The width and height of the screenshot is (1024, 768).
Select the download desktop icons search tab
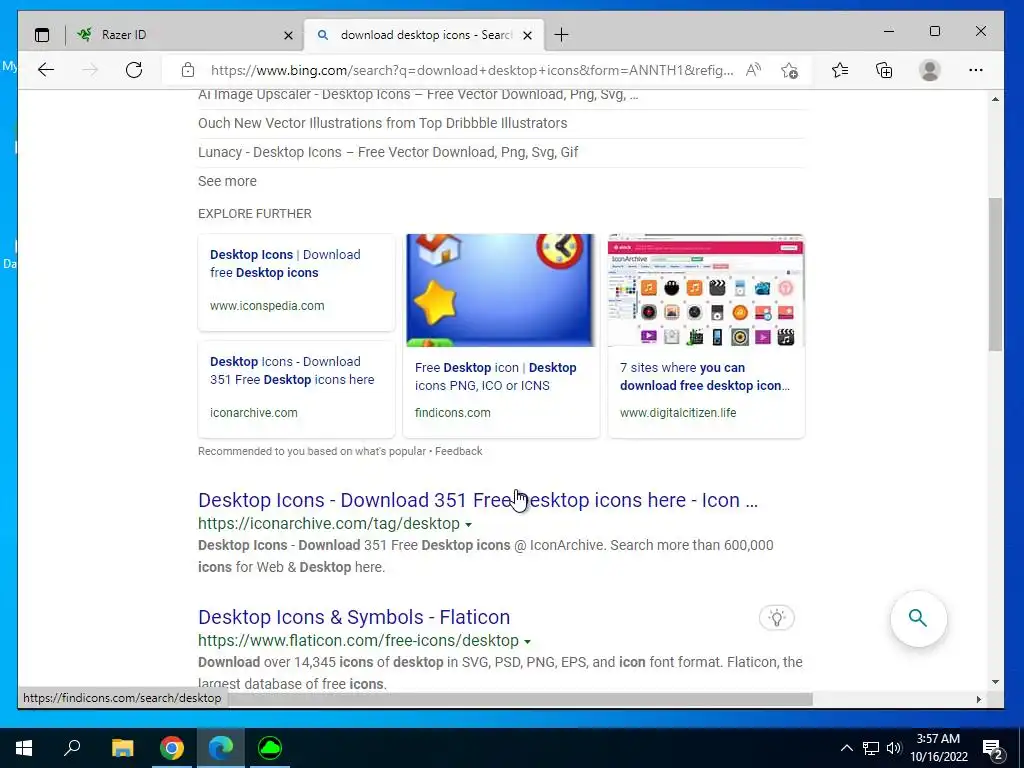point(424,35)
